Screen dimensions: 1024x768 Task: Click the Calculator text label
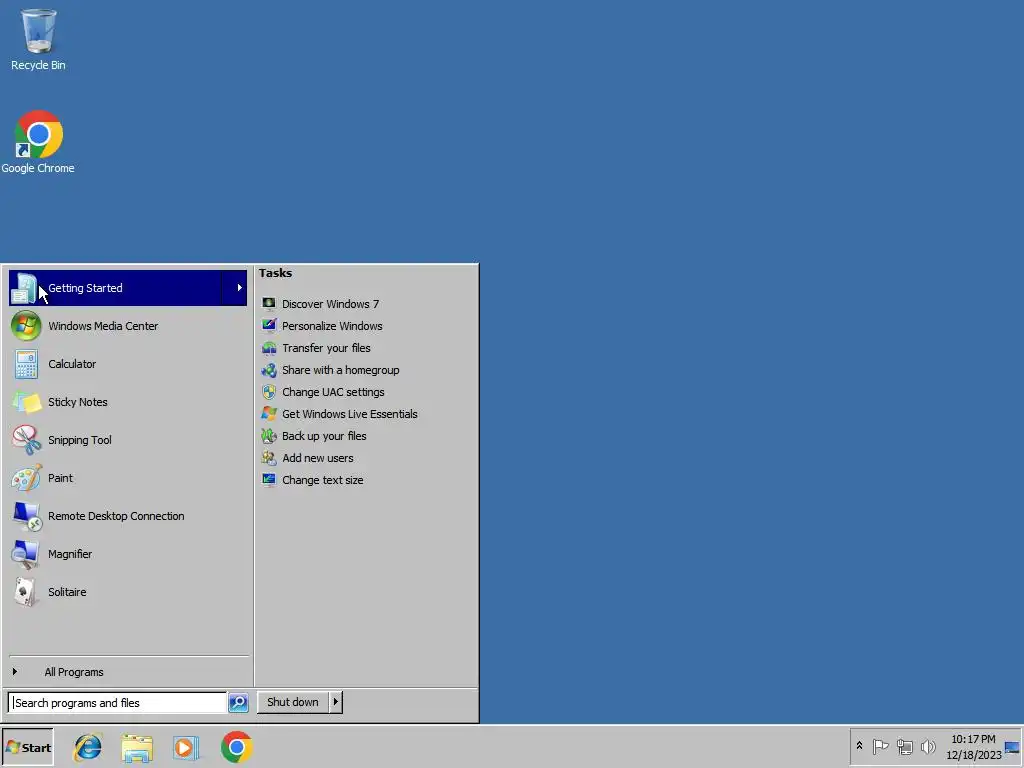[x=72, y=364]
